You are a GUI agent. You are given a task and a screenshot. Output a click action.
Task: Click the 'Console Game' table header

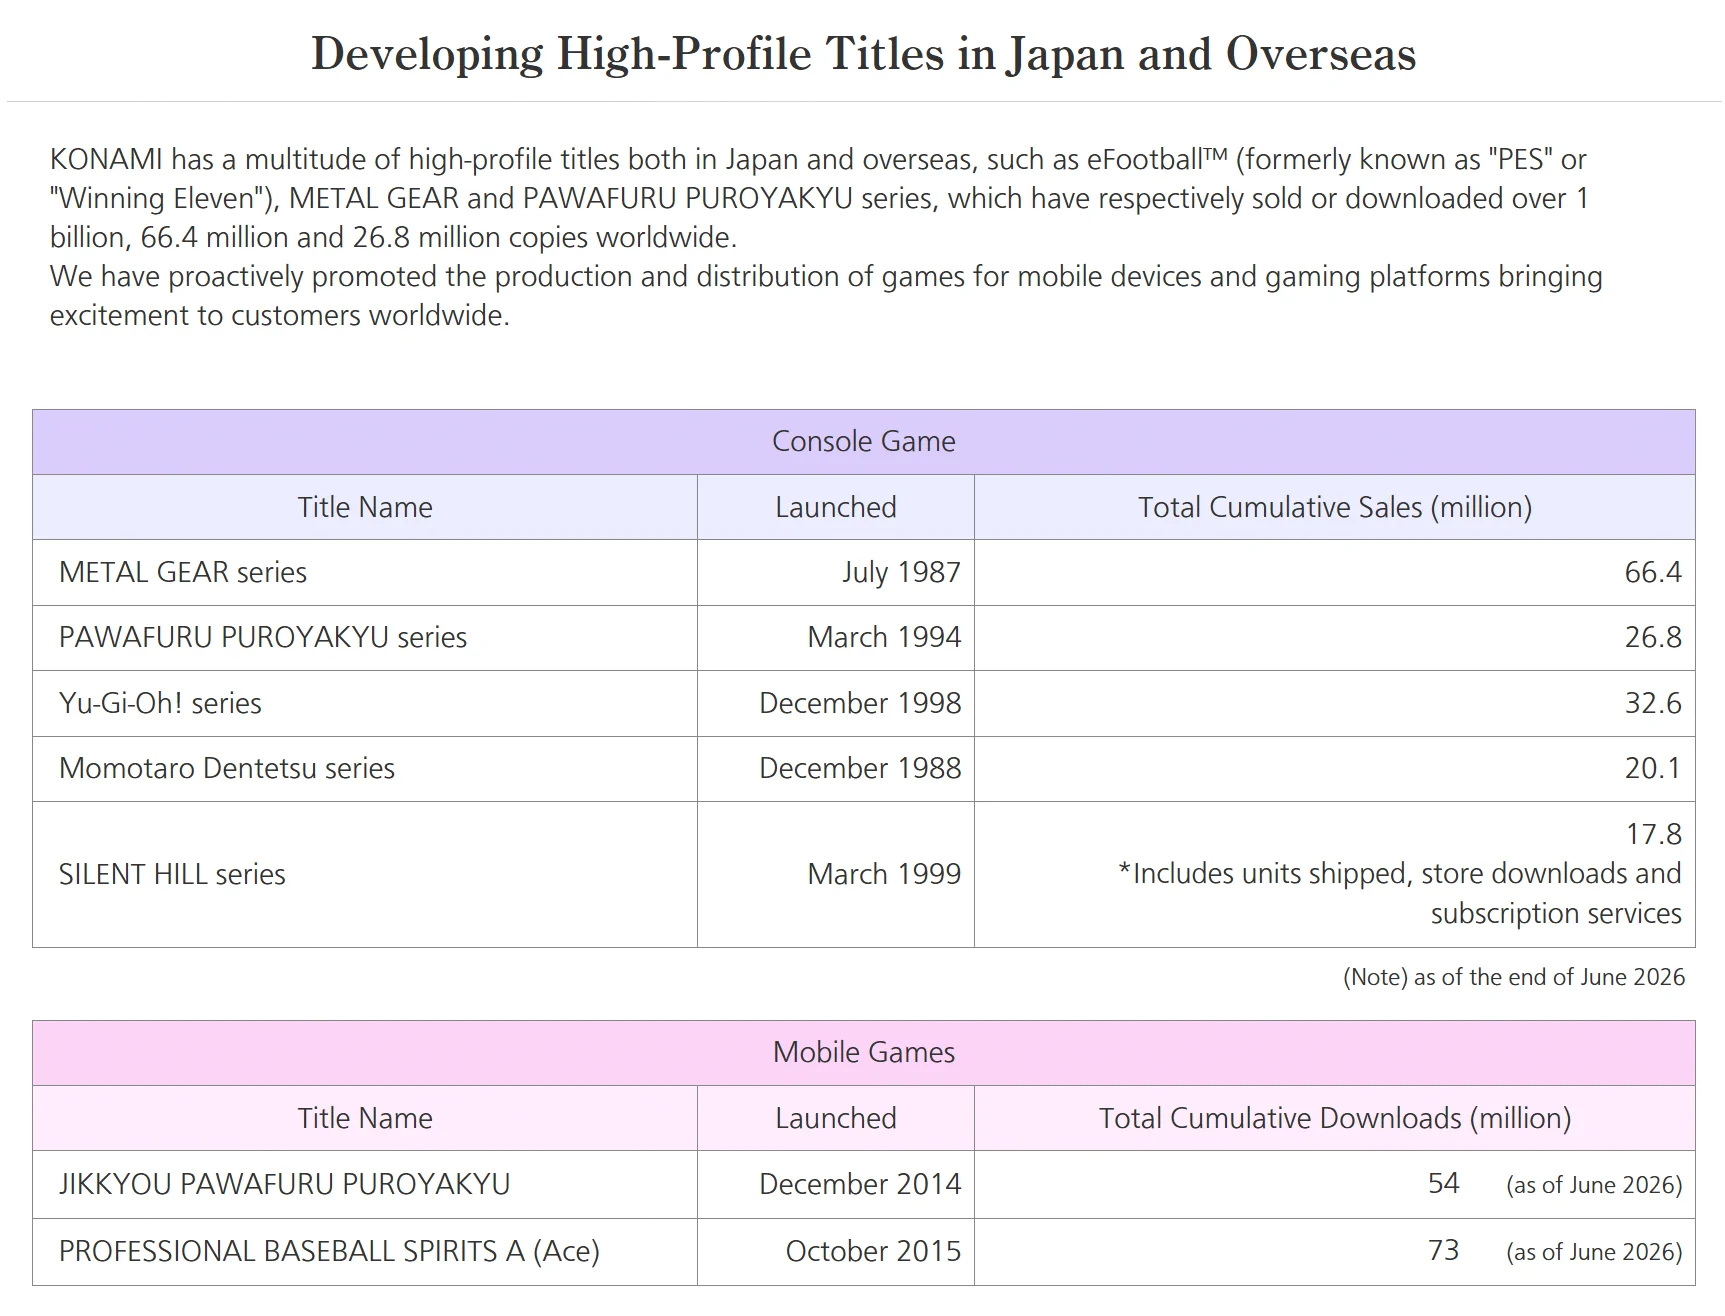[863, 441]
